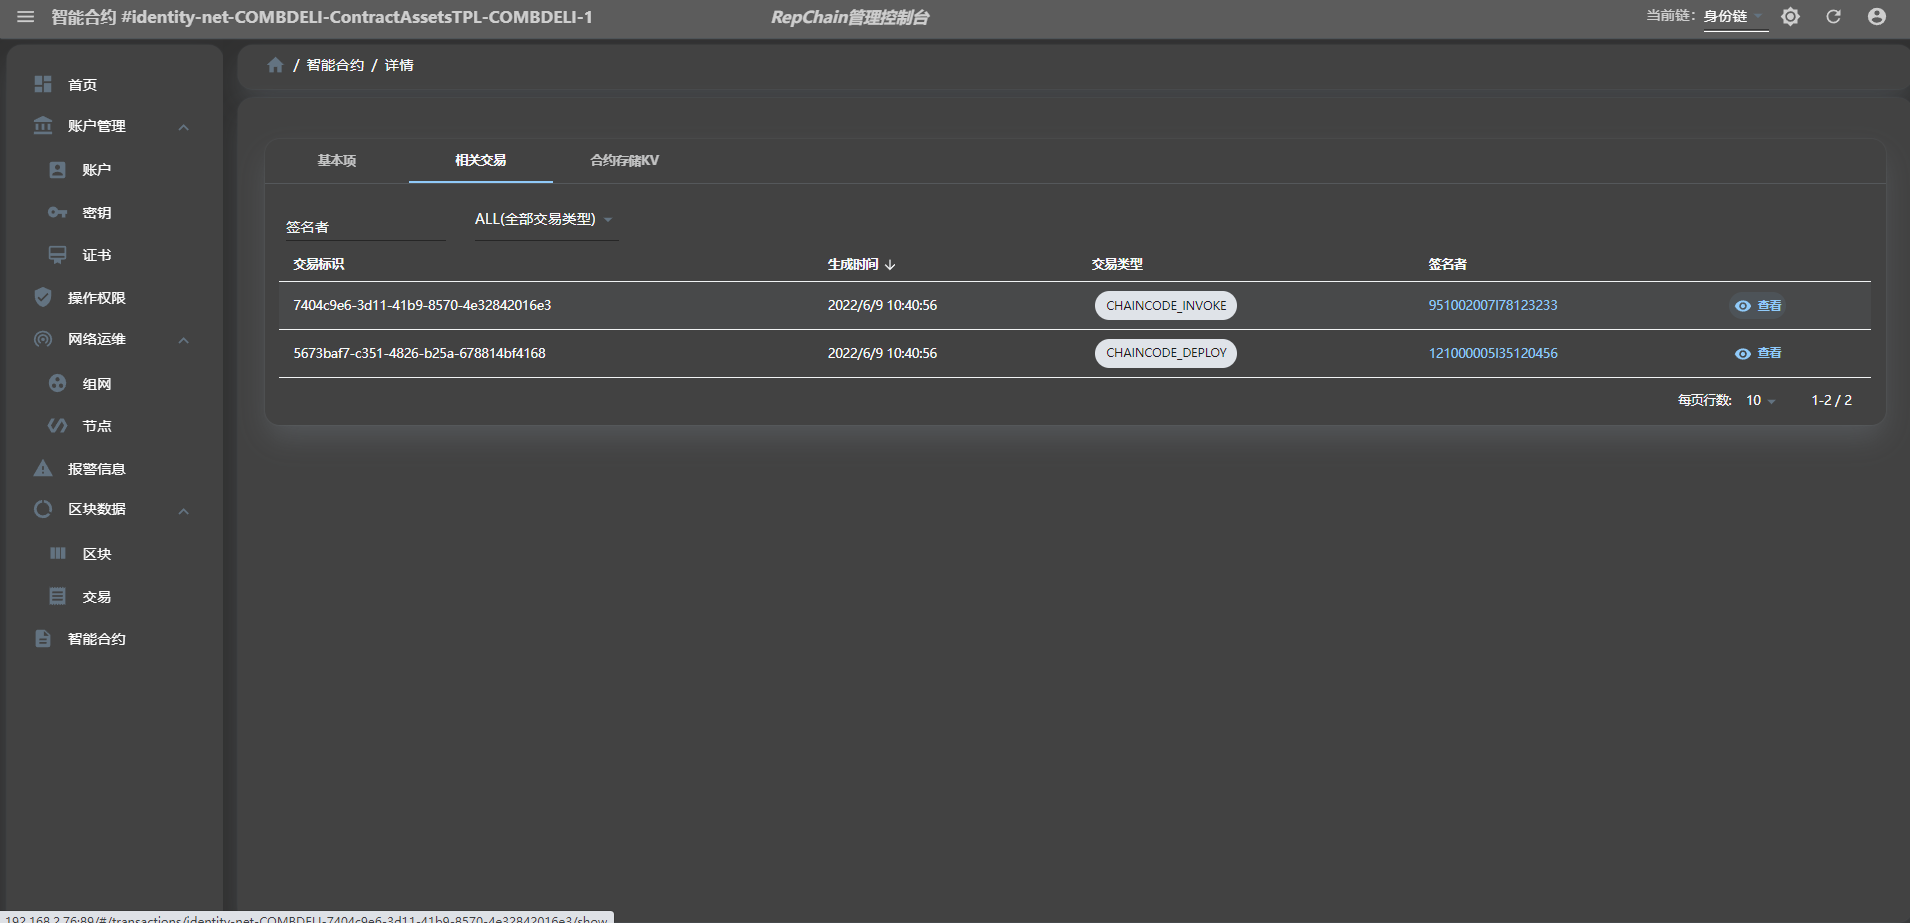Click the 证书 certificate icon

point(58,255)
